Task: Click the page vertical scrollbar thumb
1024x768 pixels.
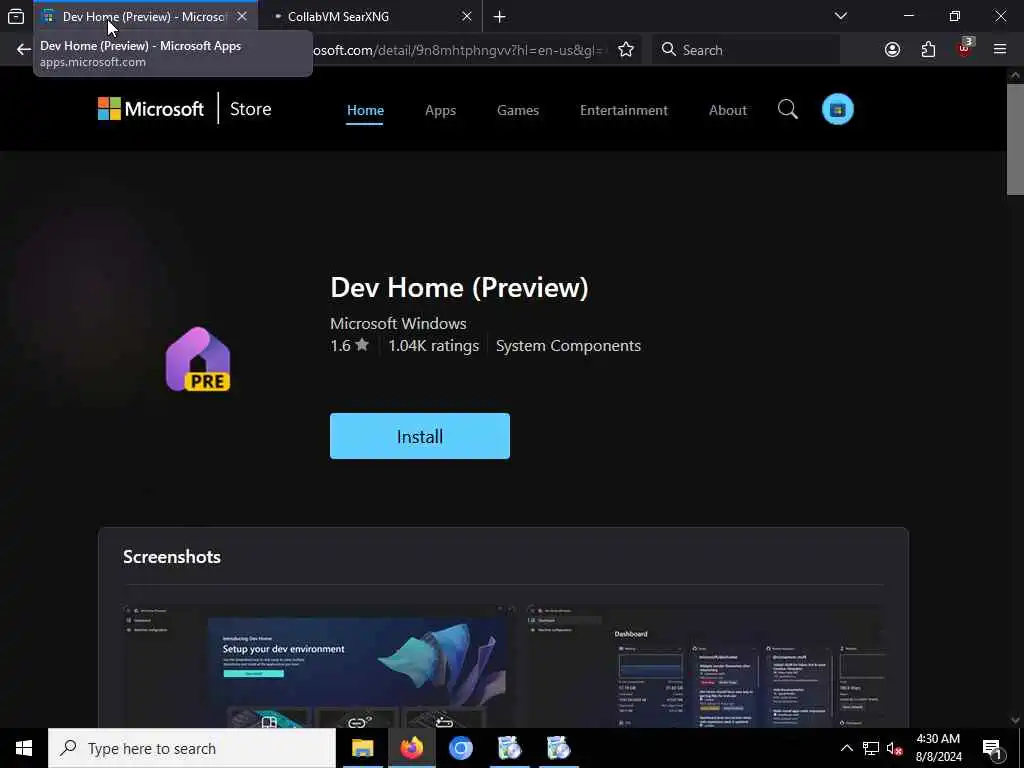Action: (x=1015, y=139)
